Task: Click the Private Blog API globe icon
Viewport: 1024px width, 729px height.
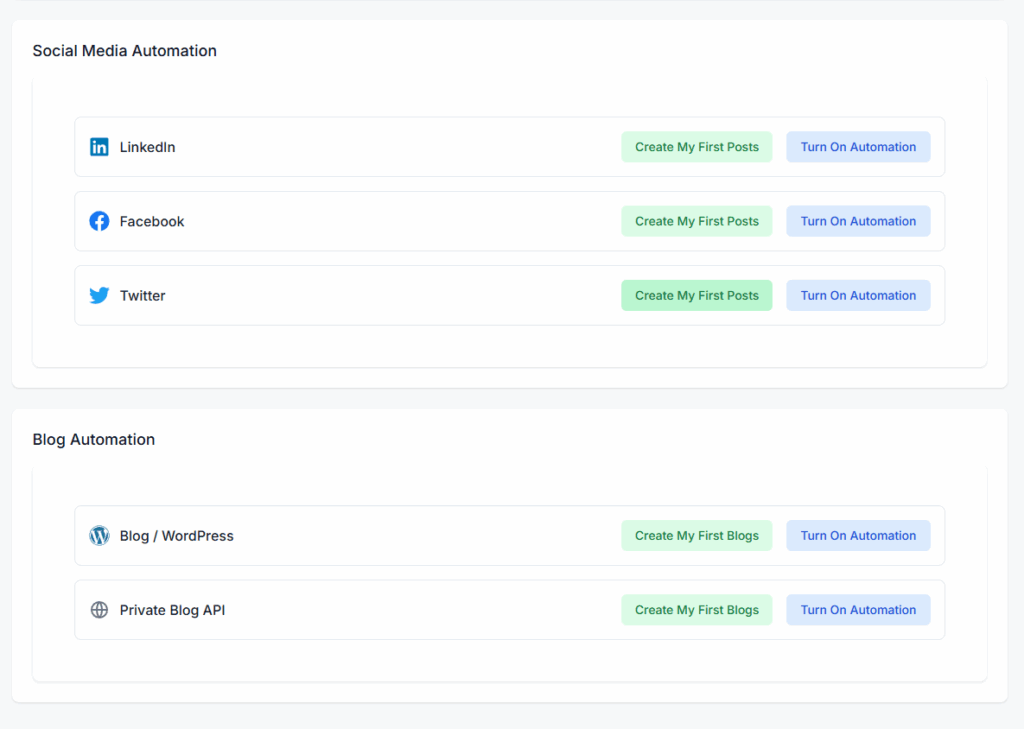Action: click(99, 609)
